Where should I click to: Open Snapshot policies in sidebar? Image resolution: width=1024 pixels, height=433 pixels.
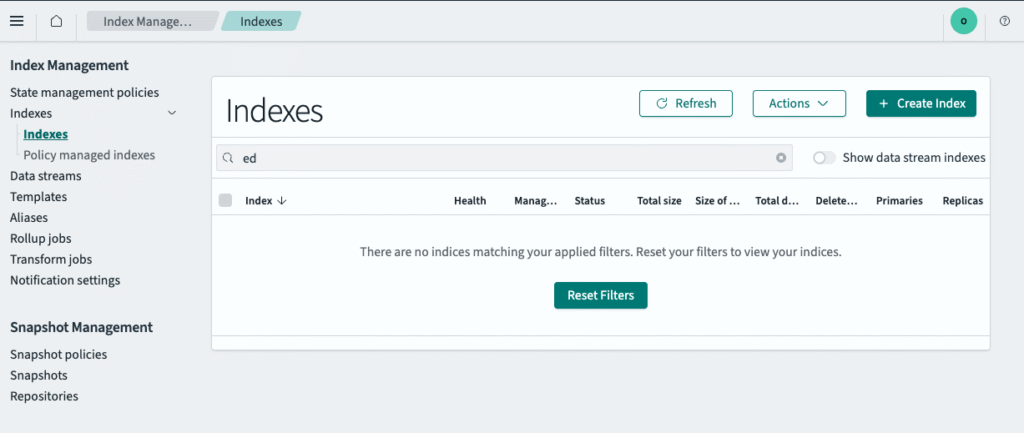click(58, 354)
